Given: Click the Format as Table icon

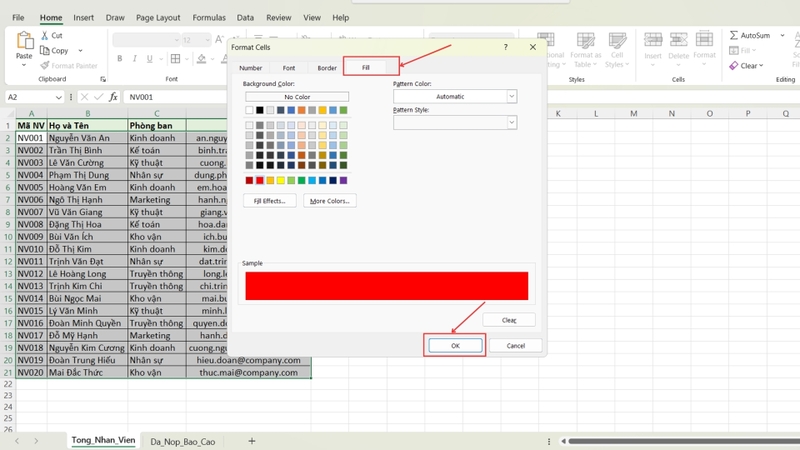Looking at the screenshot, I should pyautogui.click(x=586, y=40).
